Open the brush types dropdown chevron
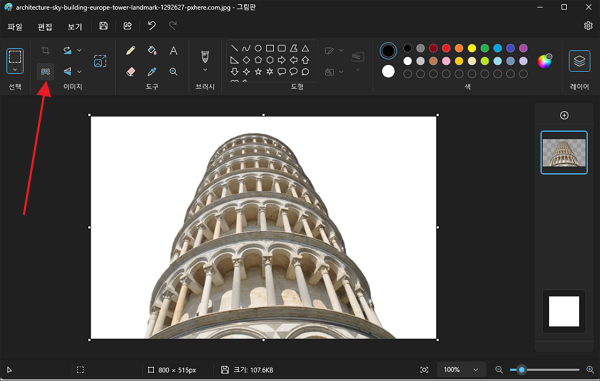This screenshot has width=600, height=381. click(x=205, y=70)
